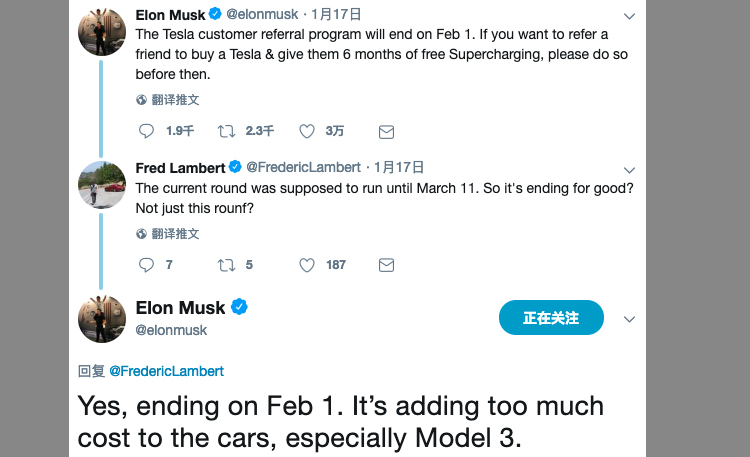Toggle the 正在关注 following button
The width and height of the screenshot is (750, 457).
point(551,318)
